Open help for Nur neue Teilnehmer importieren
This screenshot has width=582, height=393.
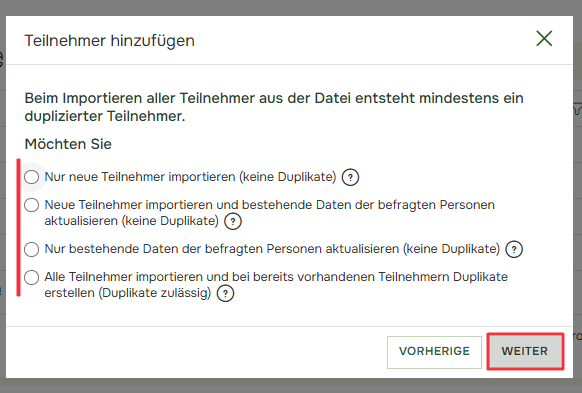tap(350, 177)
